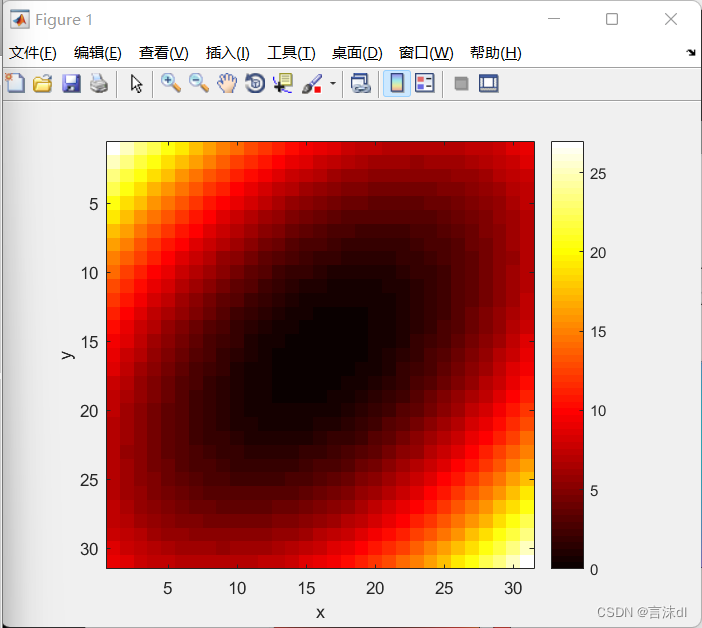Expand the Brush tool color dropdown arrow
702x628 pixels.
click(x=332, y=84)
